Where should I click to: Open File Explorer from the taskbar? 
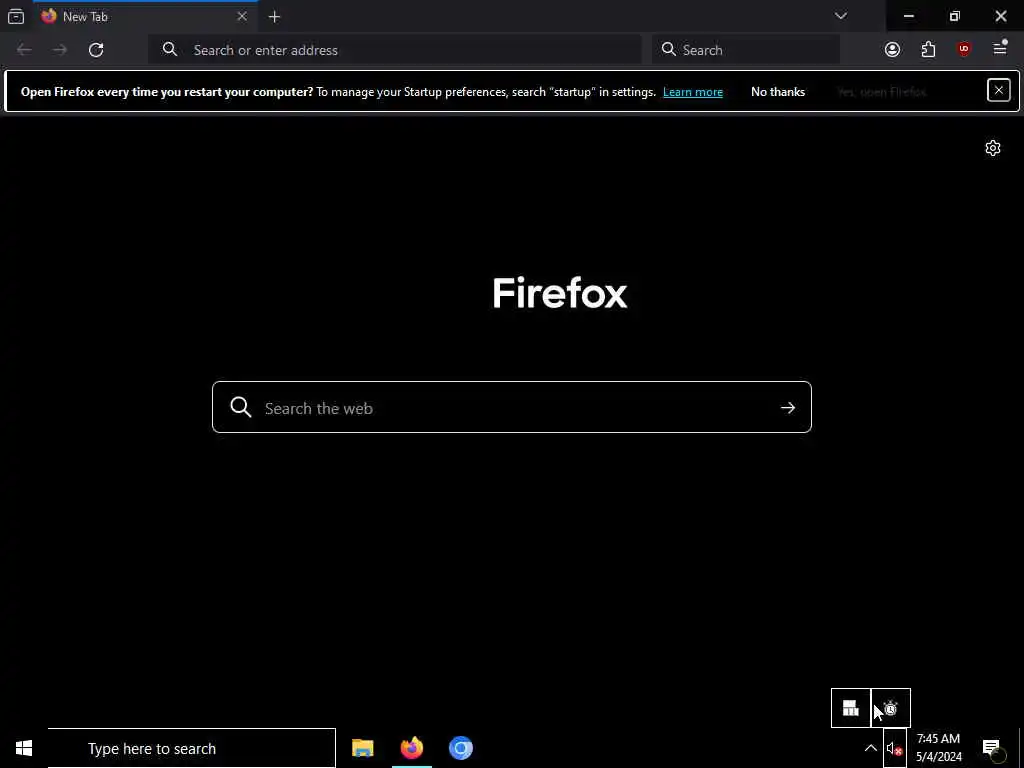pos(362,748)
